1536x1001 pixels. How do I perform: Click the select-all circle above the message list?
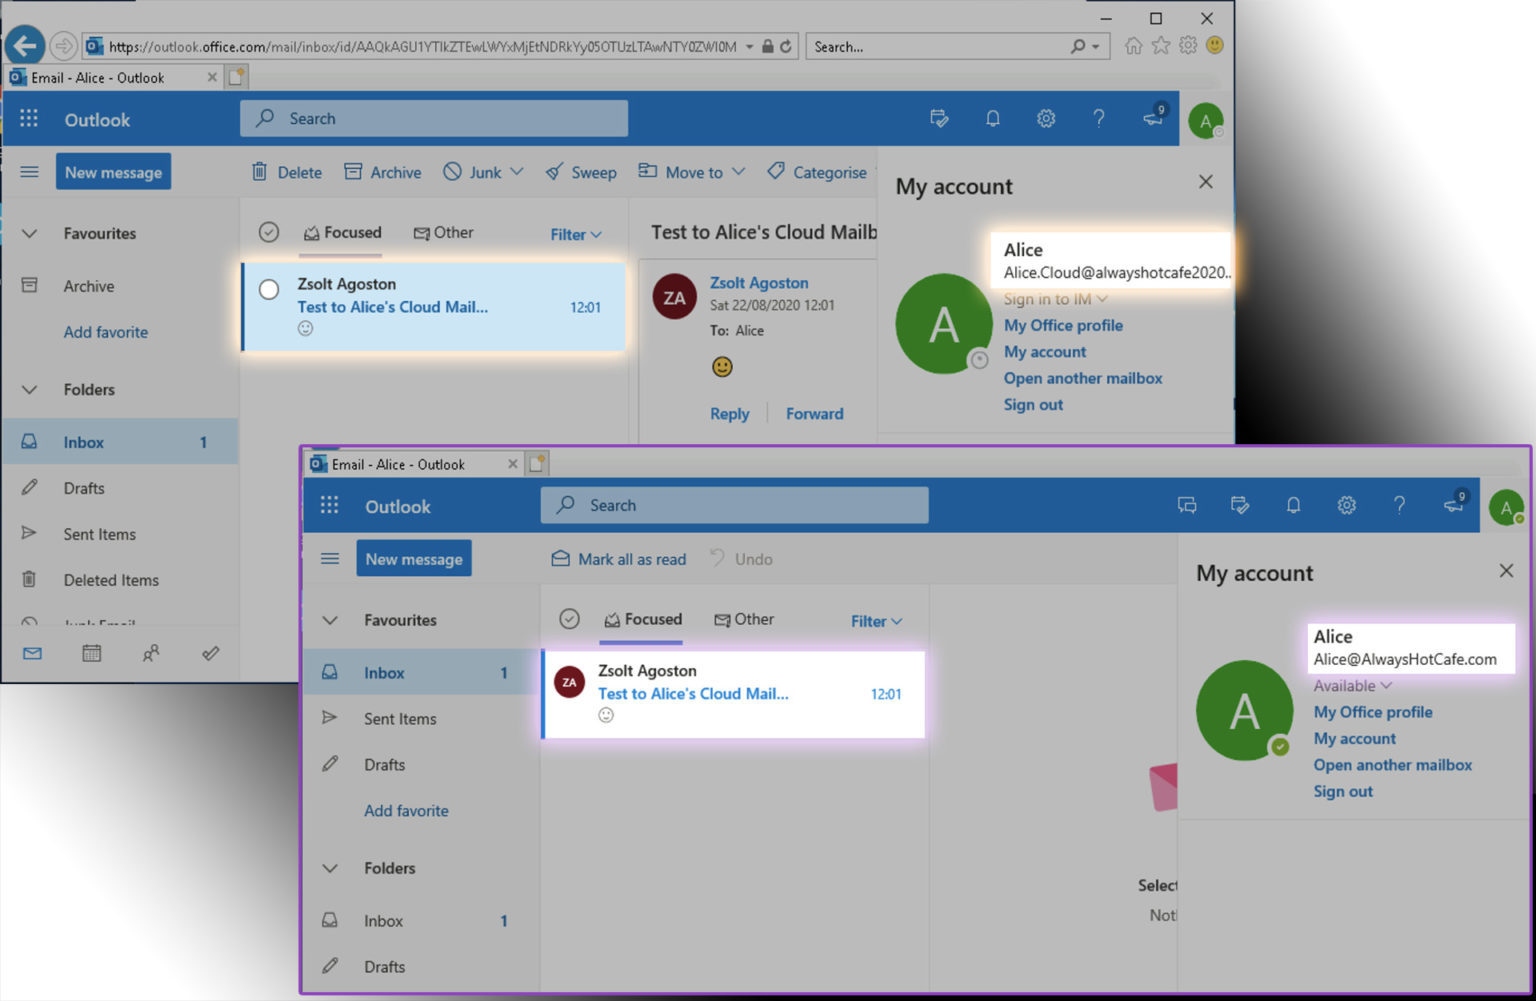click(x=268, y=231)
